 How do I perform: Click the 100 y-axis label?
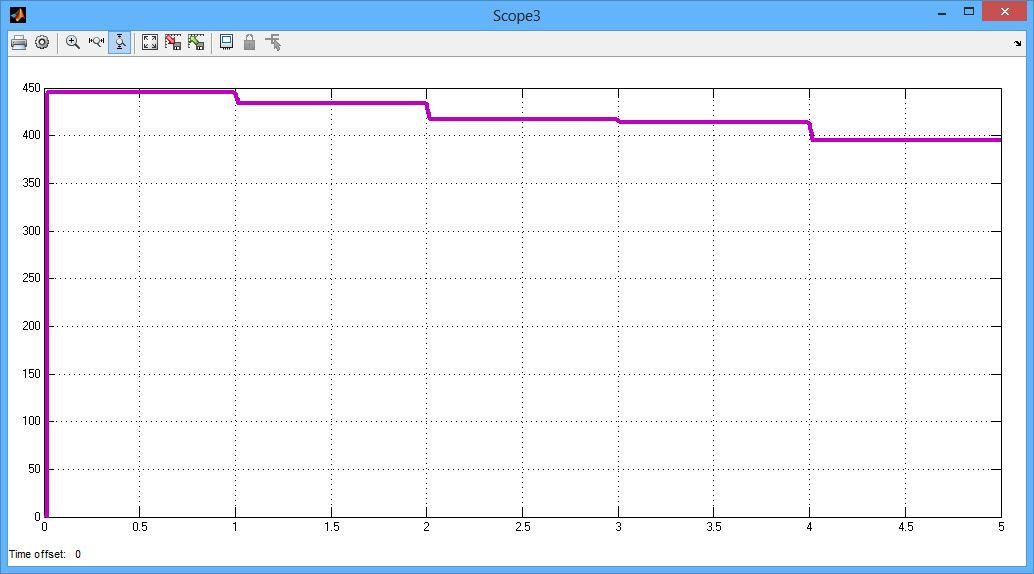tap(31, 421)
